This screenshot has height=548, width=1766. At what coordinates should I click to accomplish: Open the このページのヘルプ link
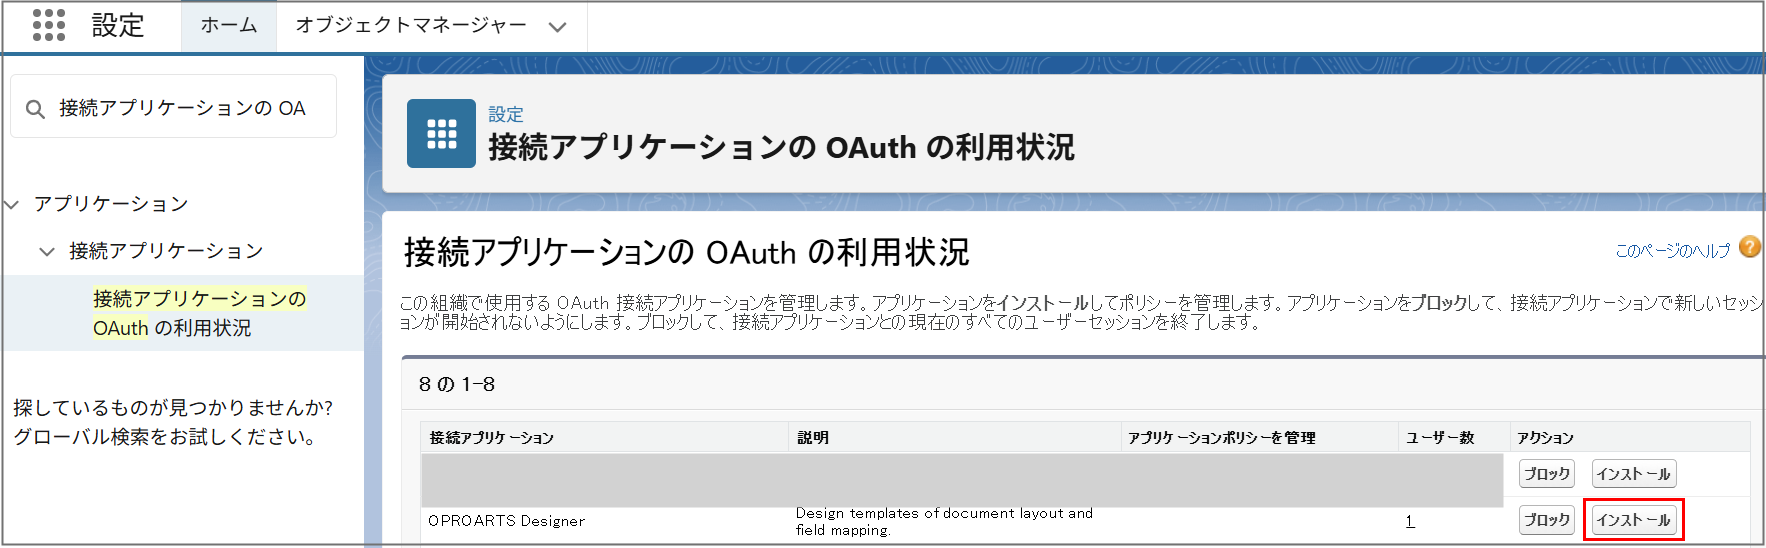1672,251
